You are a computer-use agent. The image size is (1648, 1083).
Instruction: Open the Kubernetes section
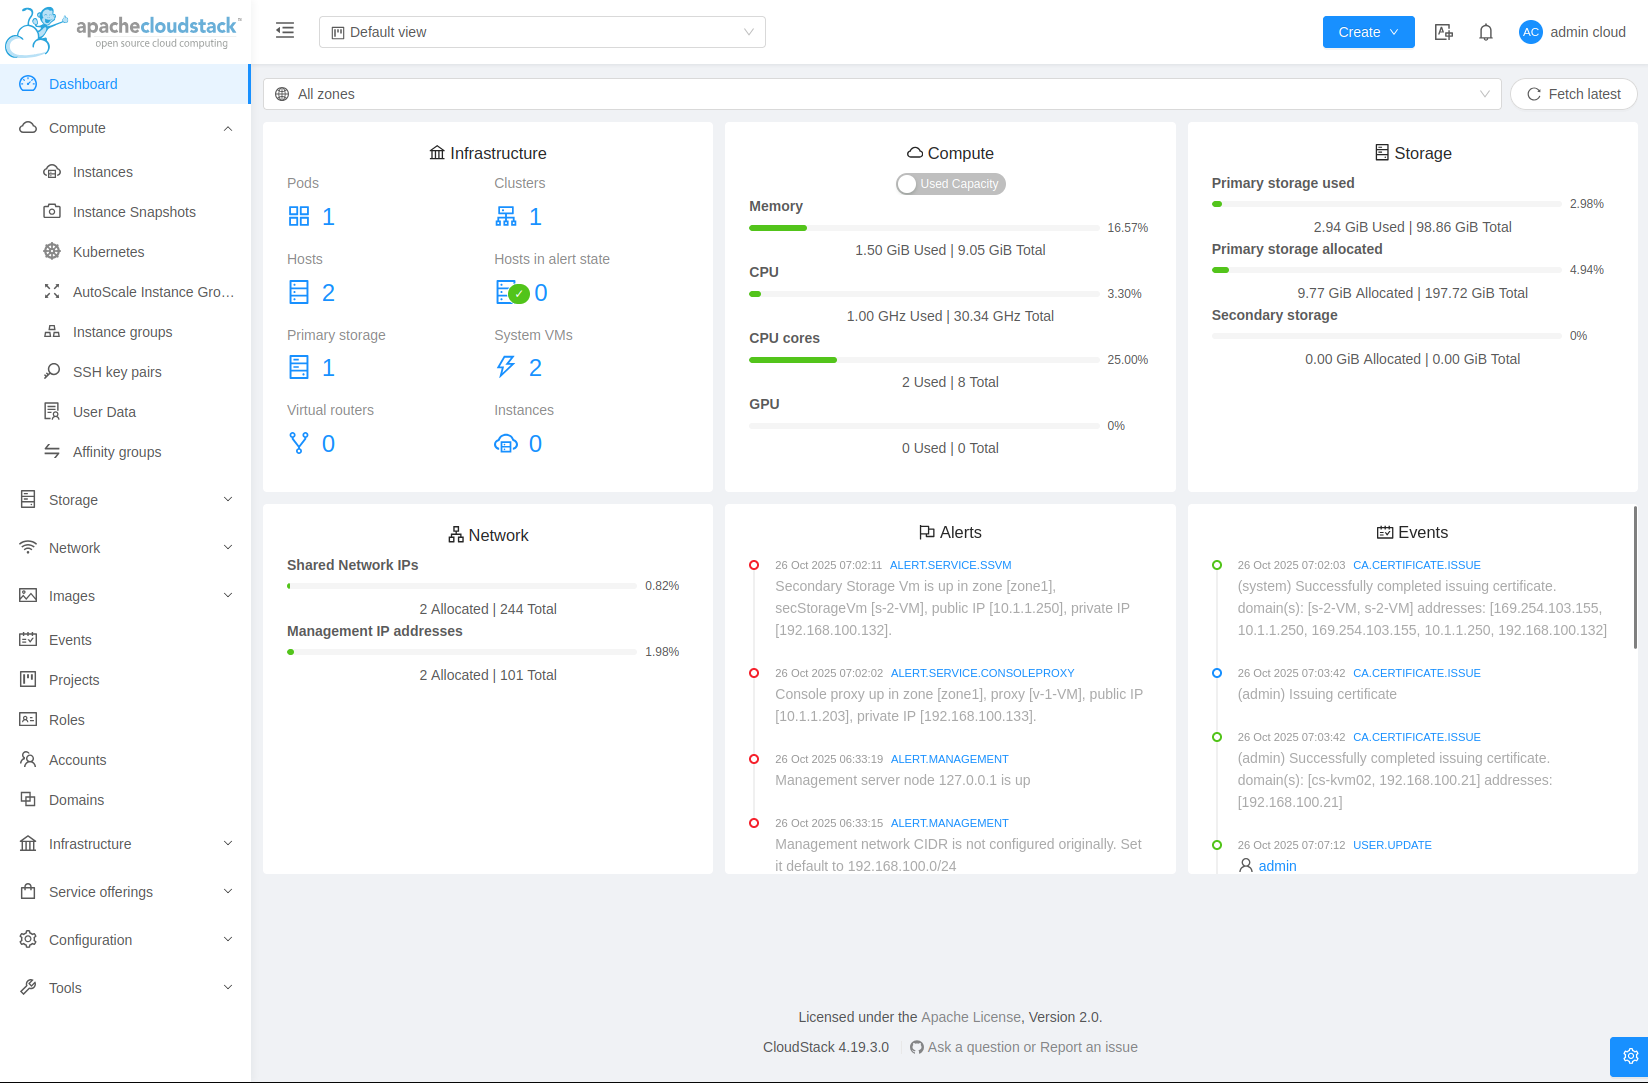pos(108,251)
